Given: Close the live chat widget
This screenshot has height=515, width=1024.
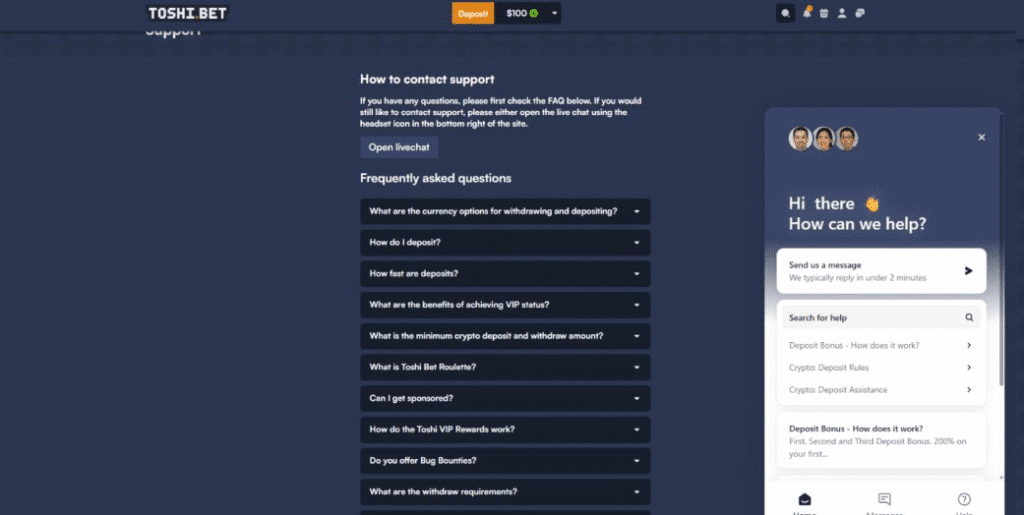Looking at the screenshot, I should point(981,137).
